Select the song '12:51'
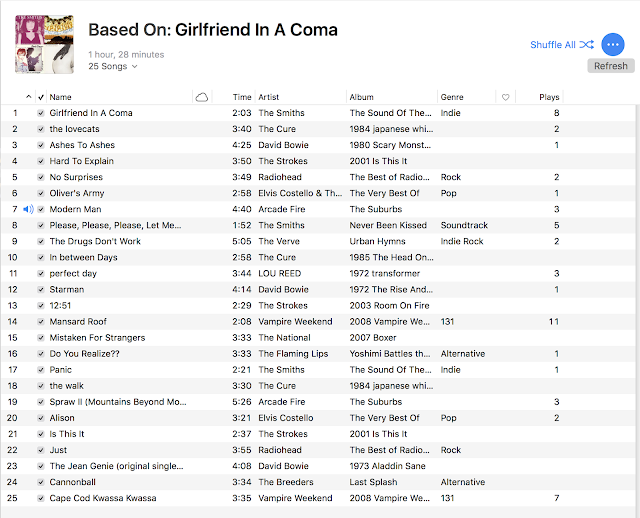 pyautogui.click(x=60, y=305)
